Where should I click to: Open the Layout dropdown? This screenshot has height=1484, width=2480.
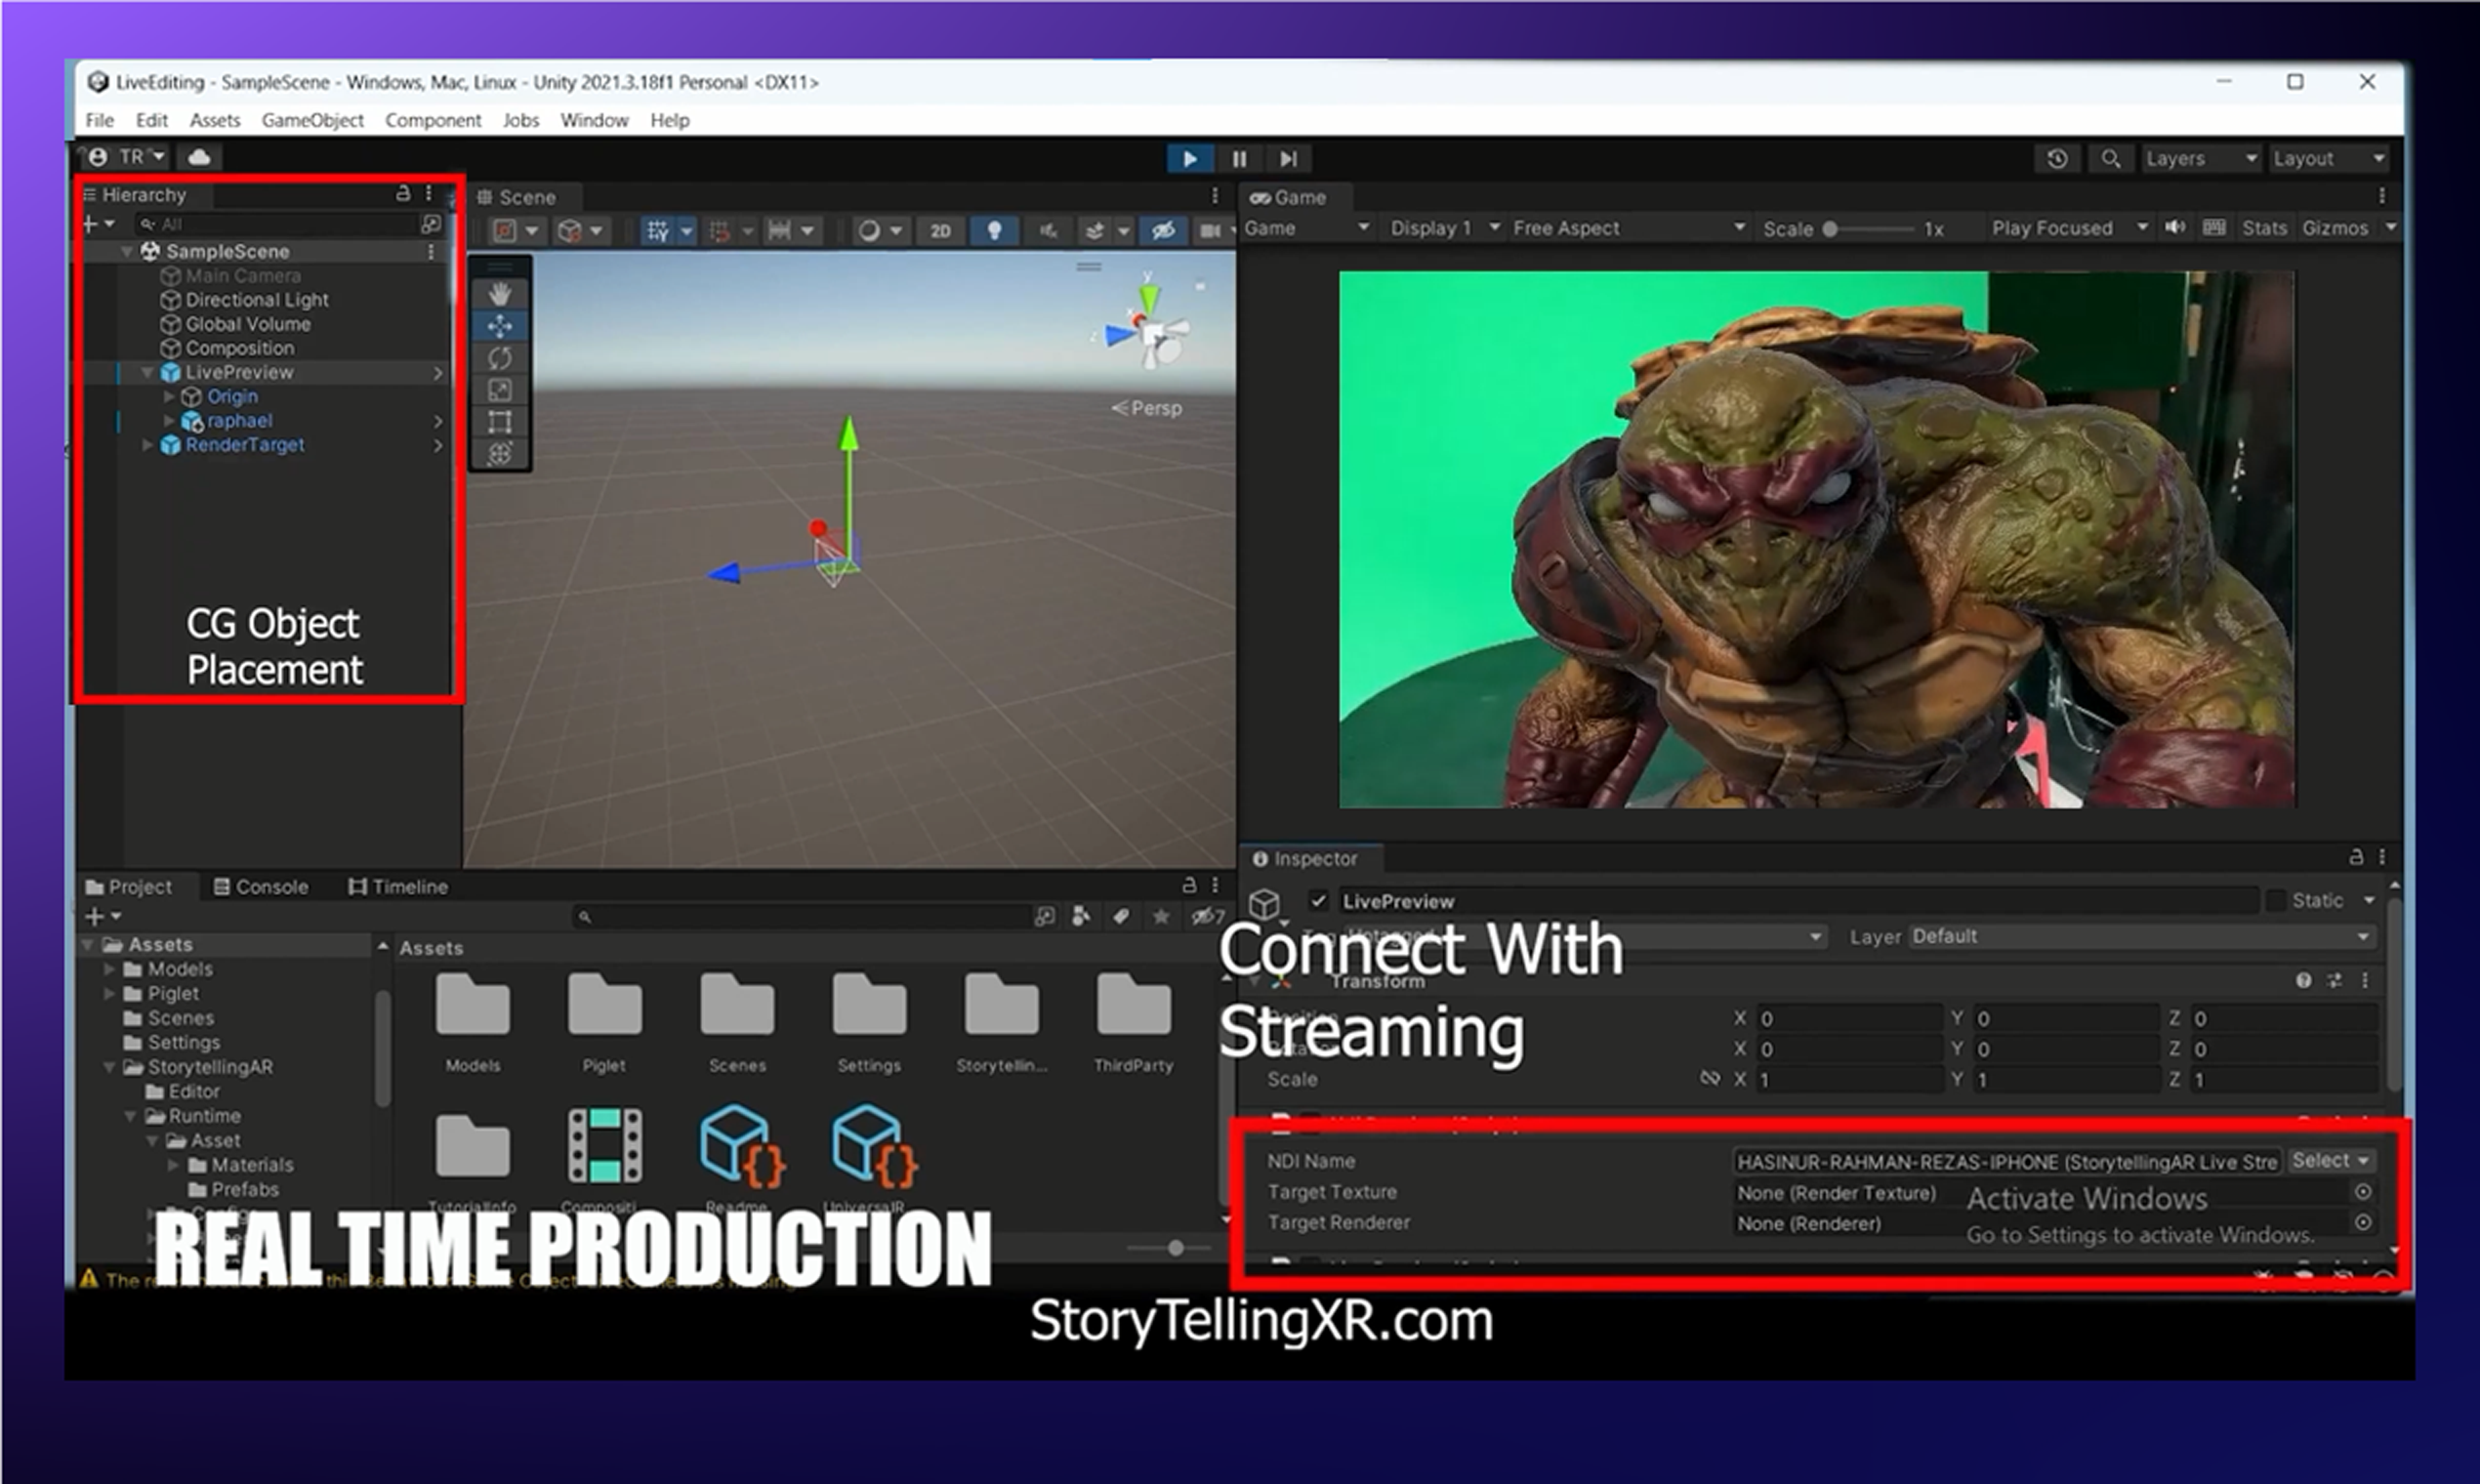coord(2329,159)
